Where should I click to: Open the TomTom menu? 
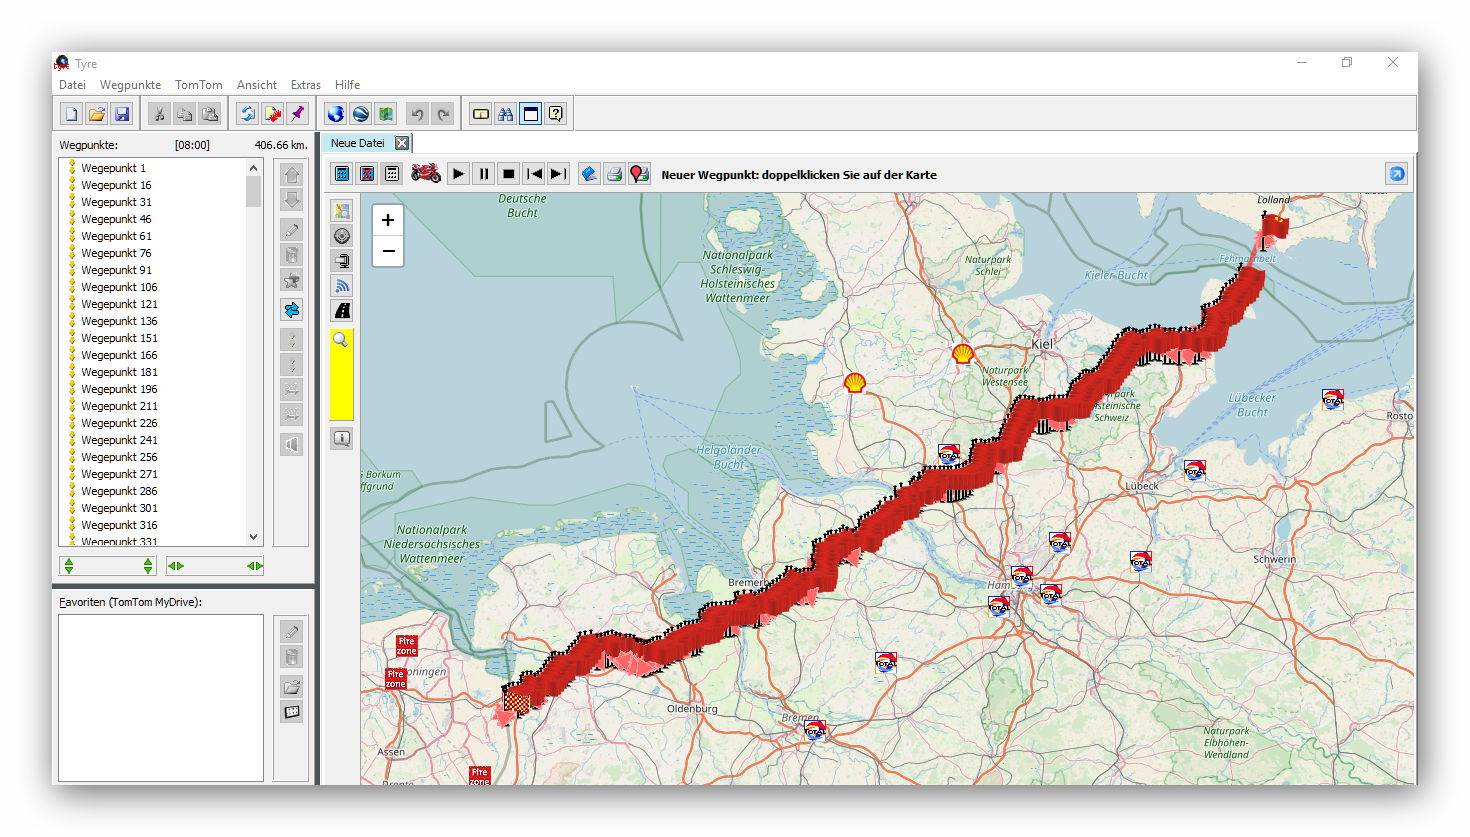[198, 85]
